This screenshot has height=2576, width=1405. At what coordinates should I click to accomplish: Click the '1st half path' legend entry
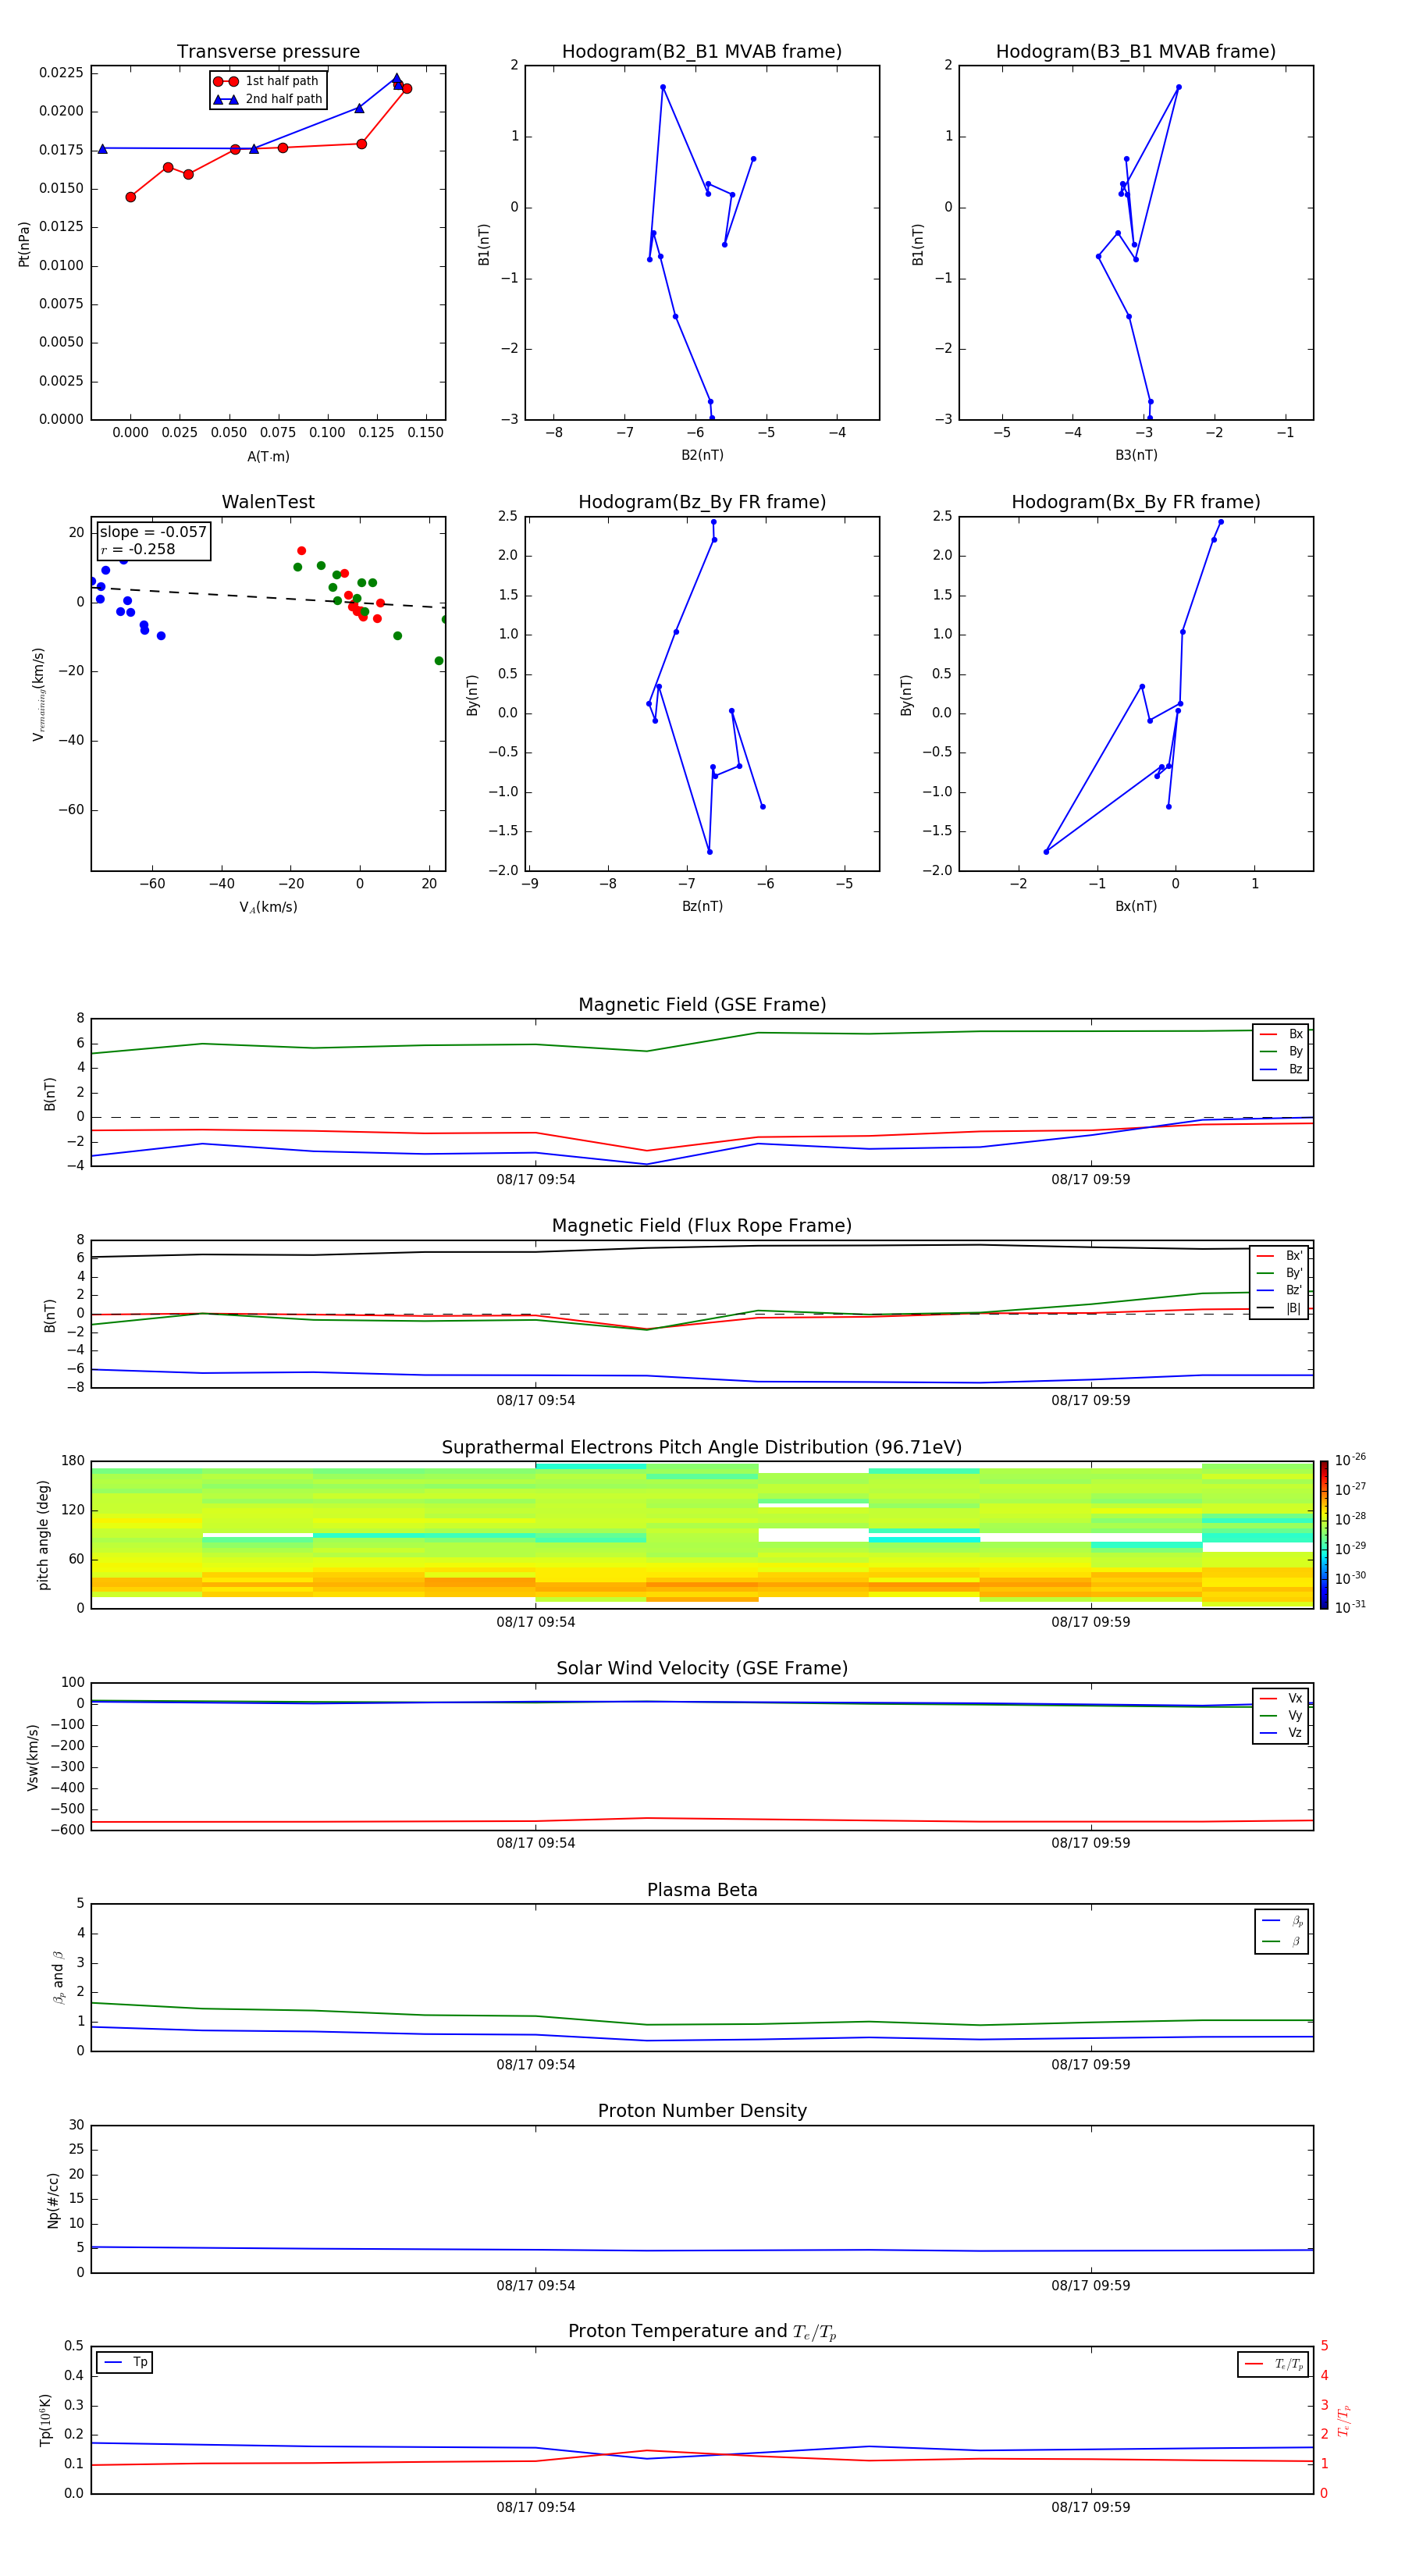tap(267, 81)
